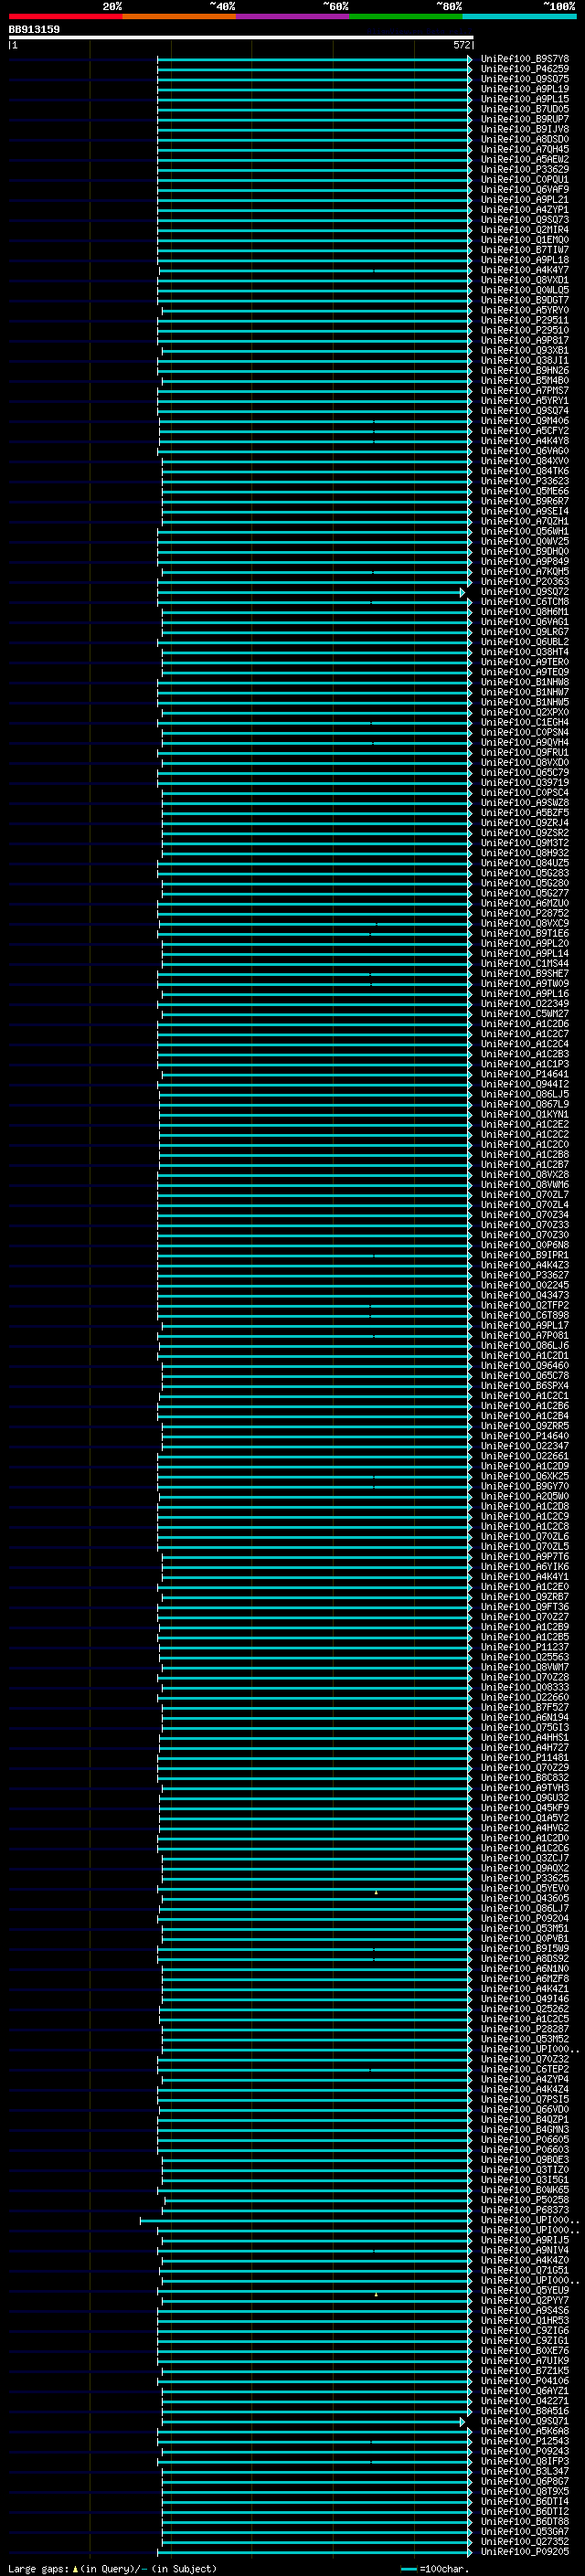Click the UniRef100_P29510 label
Screen dimensions: 585x2576
525,330
